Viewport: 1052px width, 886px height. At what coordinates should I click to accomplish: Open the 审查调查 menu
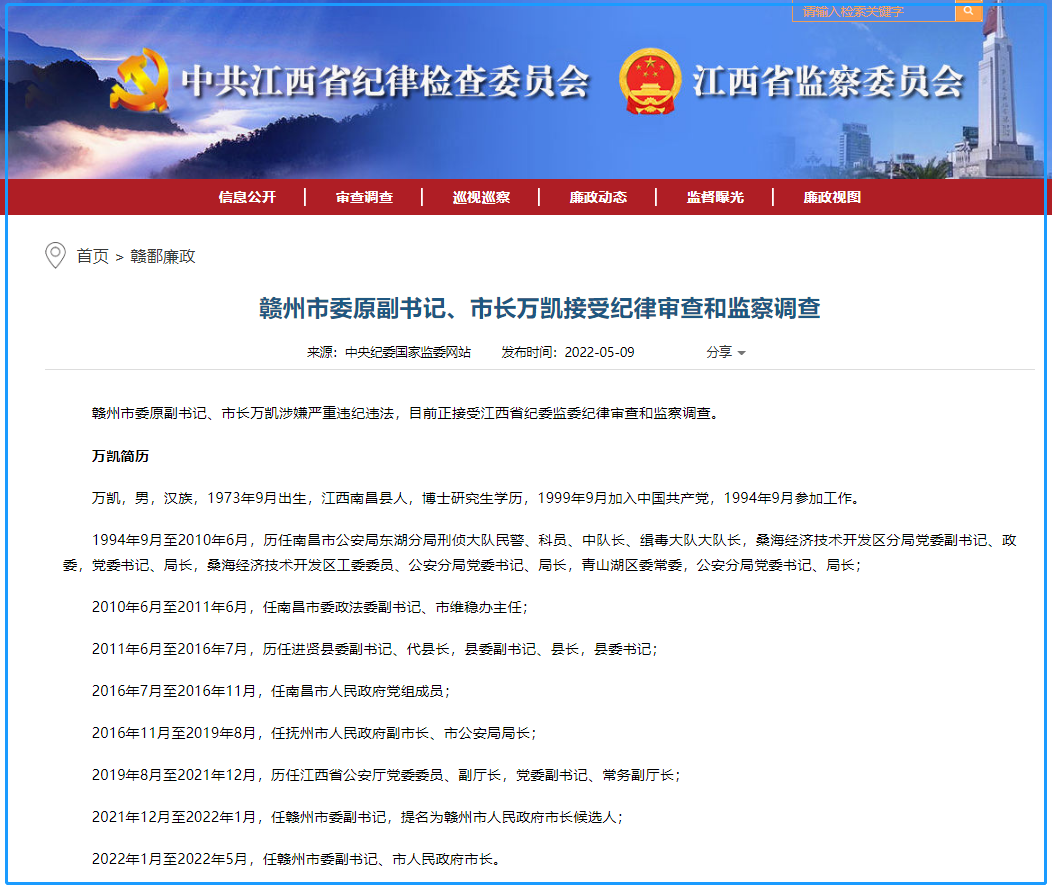(364, 197)
